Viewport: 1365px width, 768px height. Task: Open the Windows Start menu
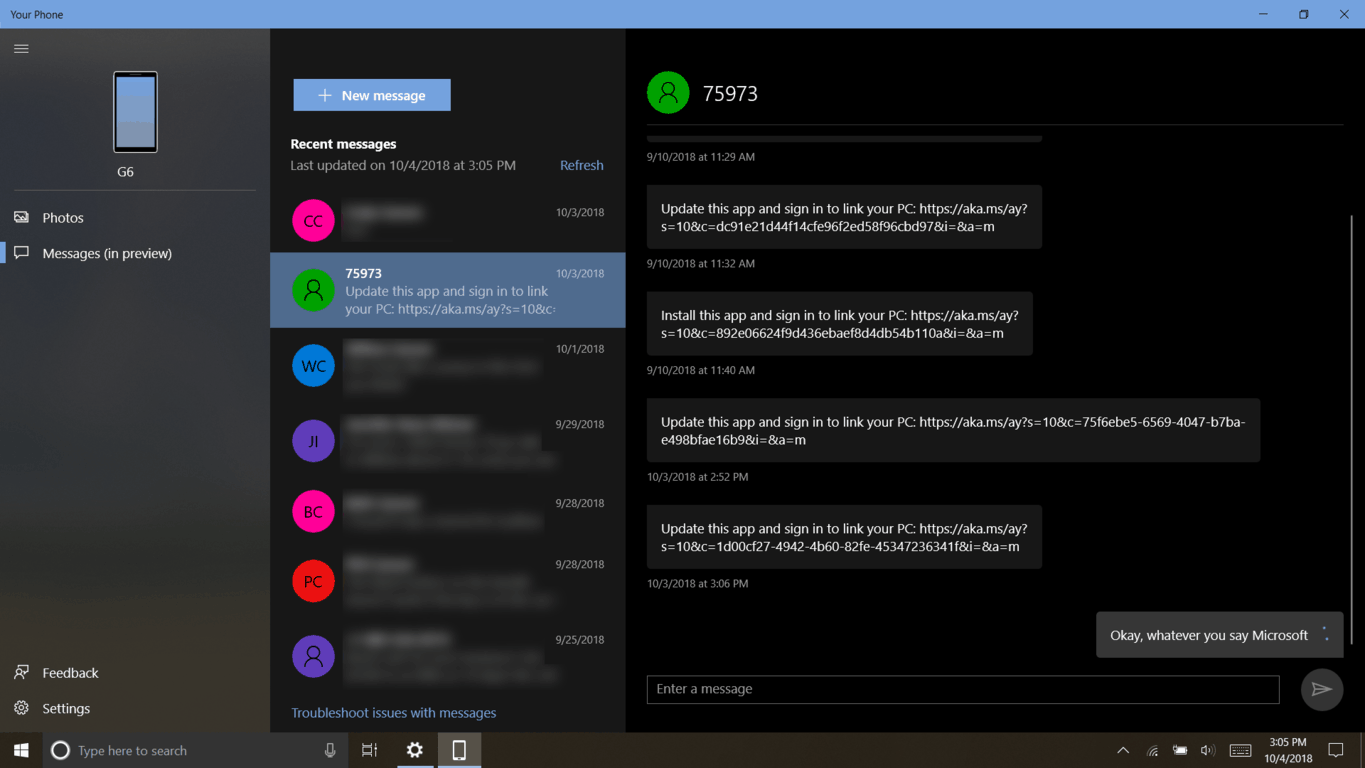[x=21, y=750]
